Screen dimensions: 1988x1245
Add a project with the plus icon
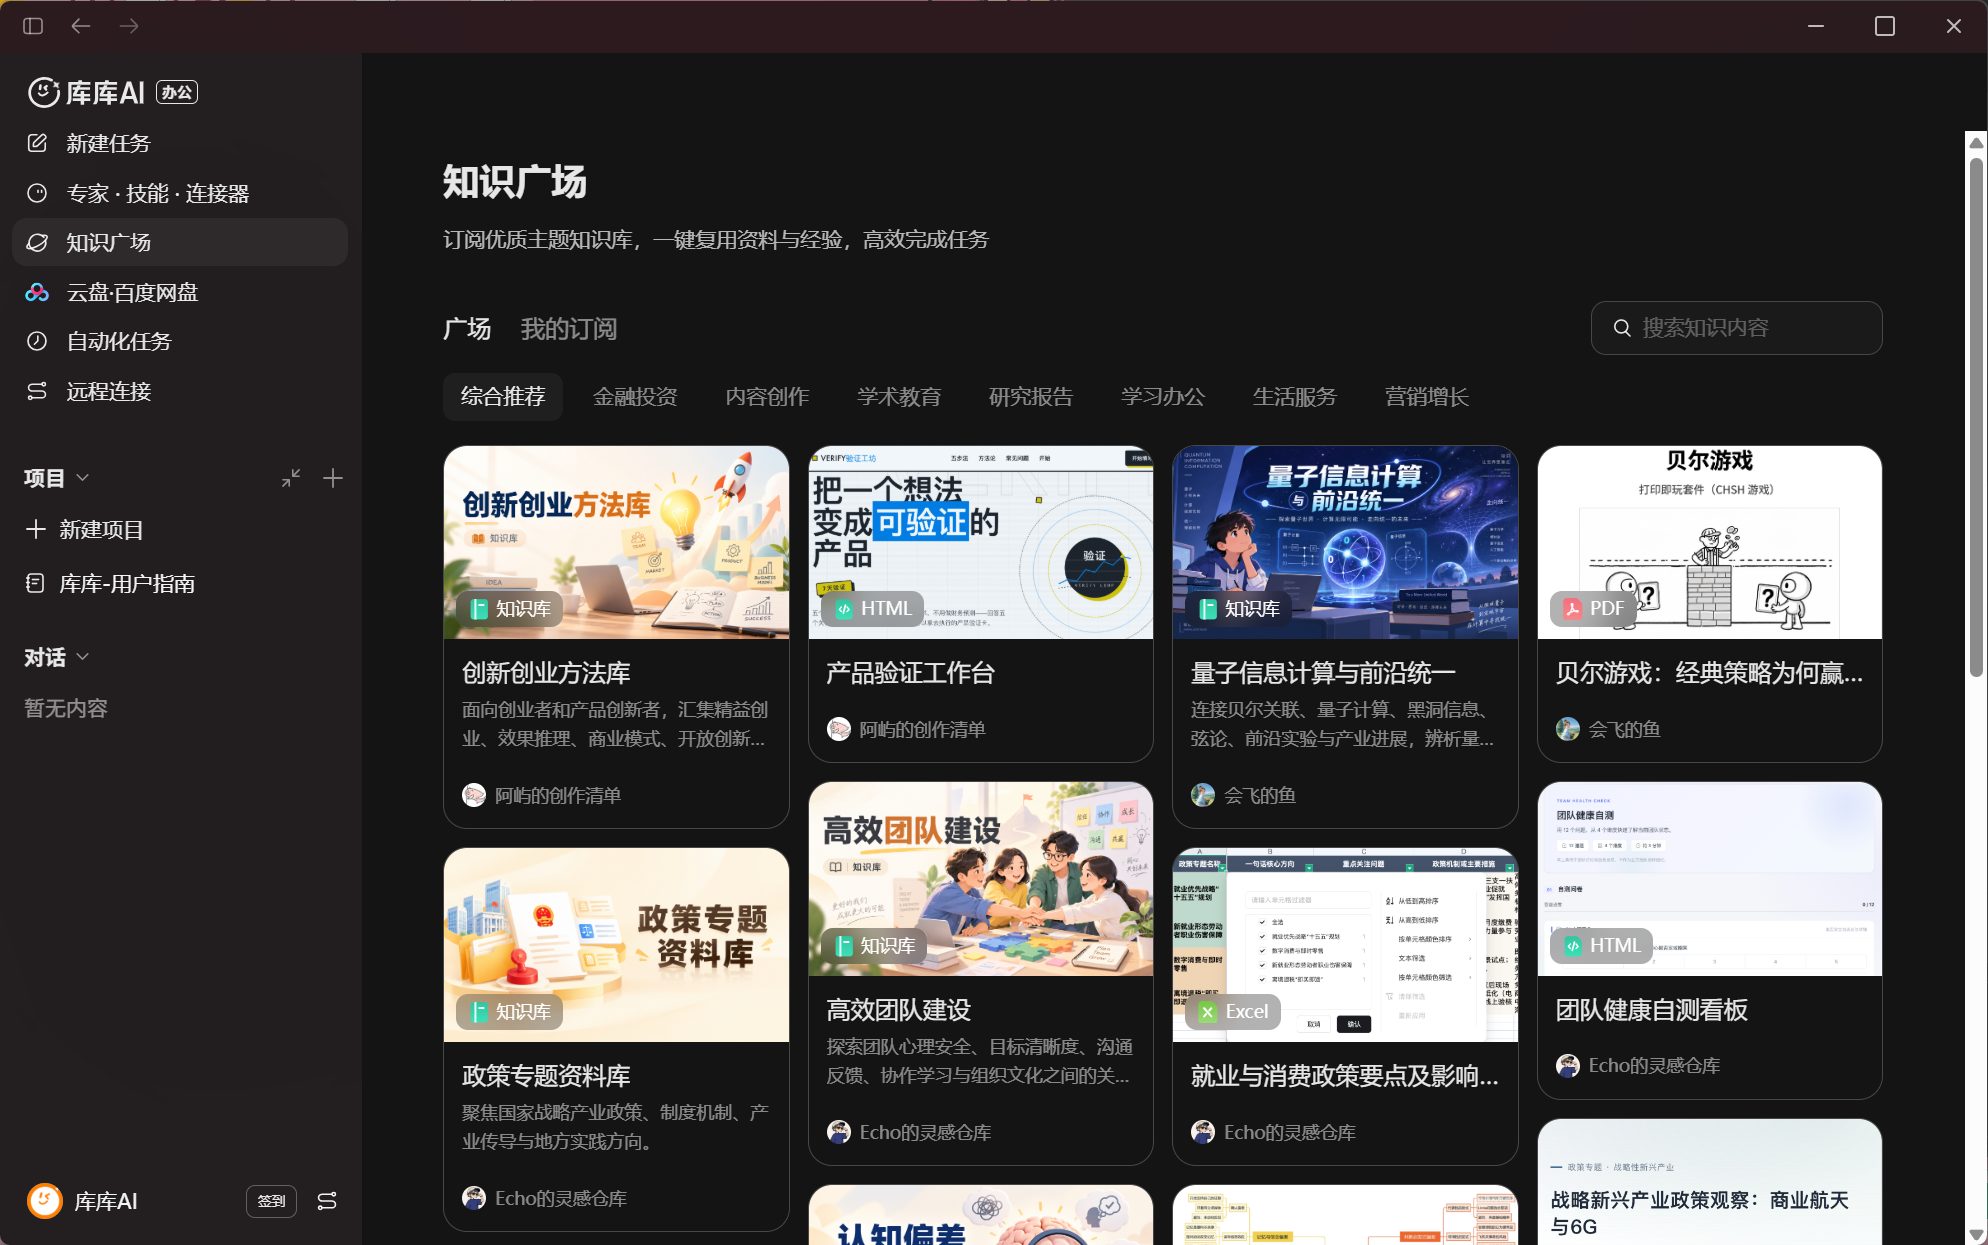pos(333,478)
